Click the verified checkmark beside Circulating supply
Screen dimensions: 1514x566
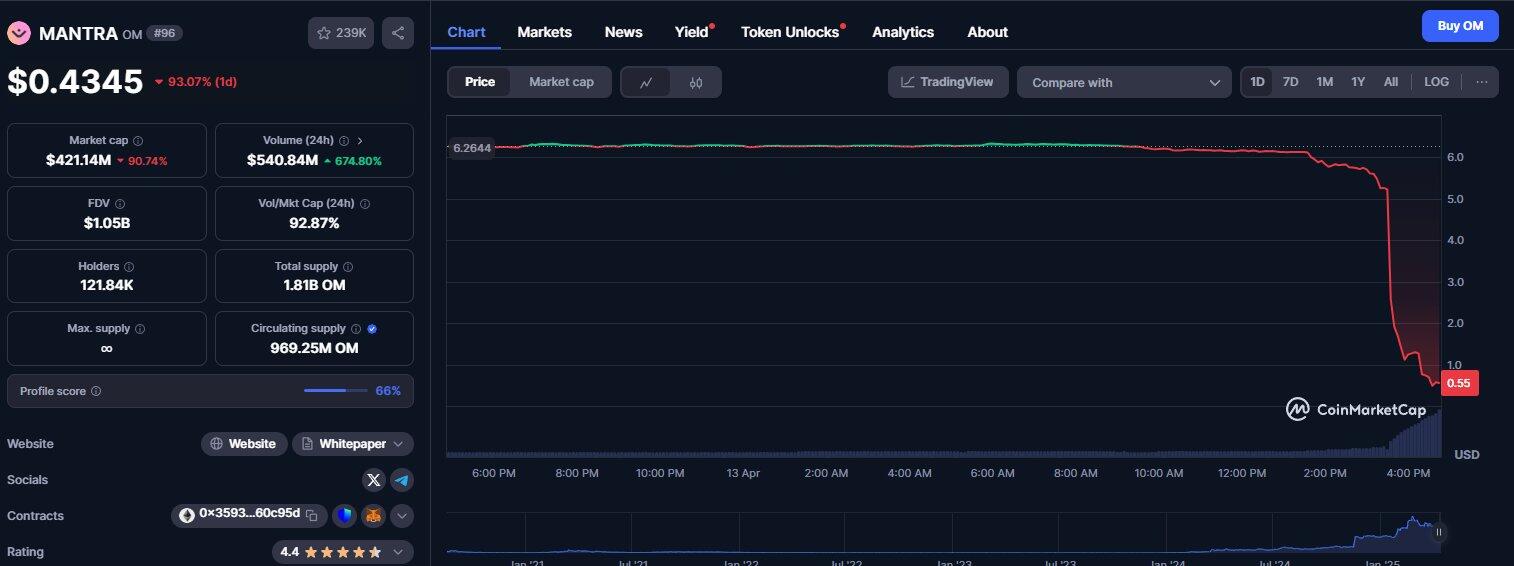pos(372,328)
